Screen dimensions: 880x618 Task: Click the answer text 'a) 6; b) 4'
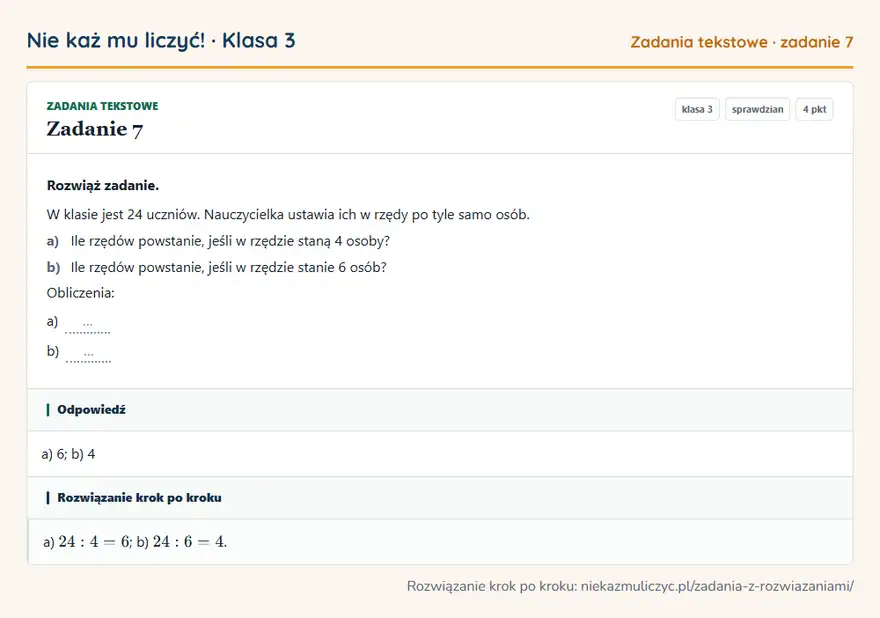click(68, 454)
